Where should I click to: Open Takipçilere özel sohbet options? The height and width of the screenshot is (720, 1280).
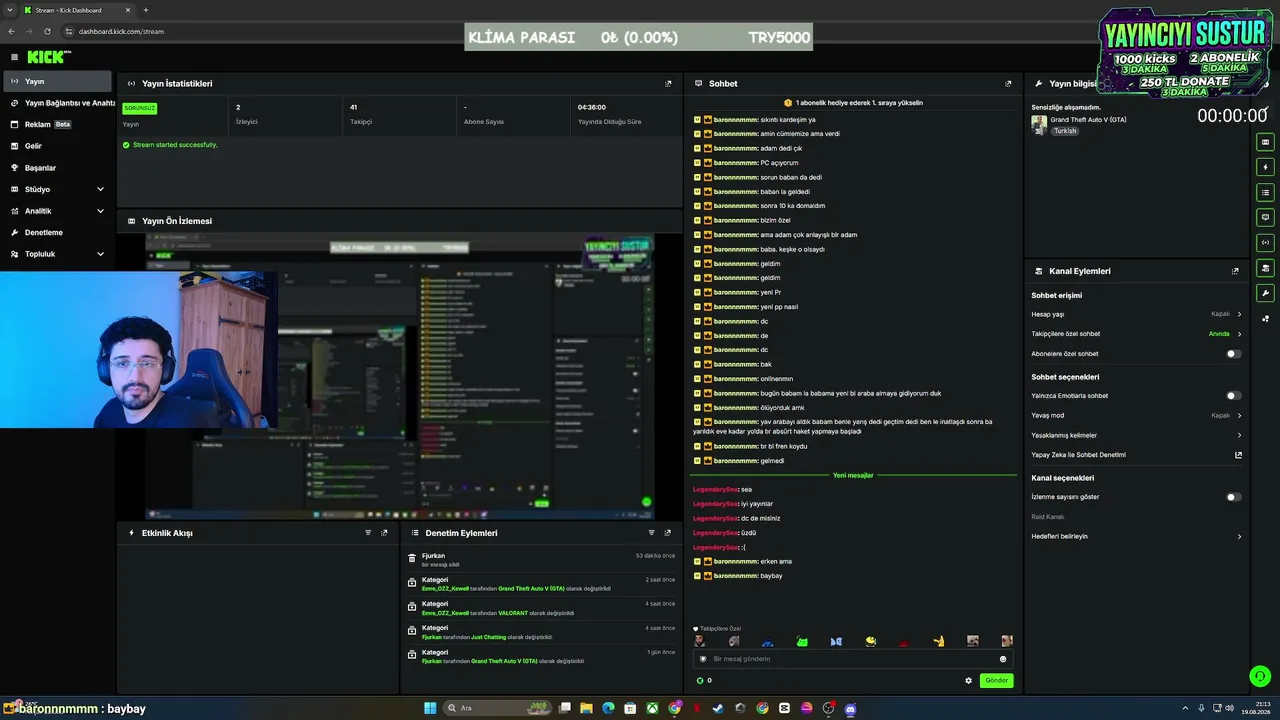[1136, 334]
